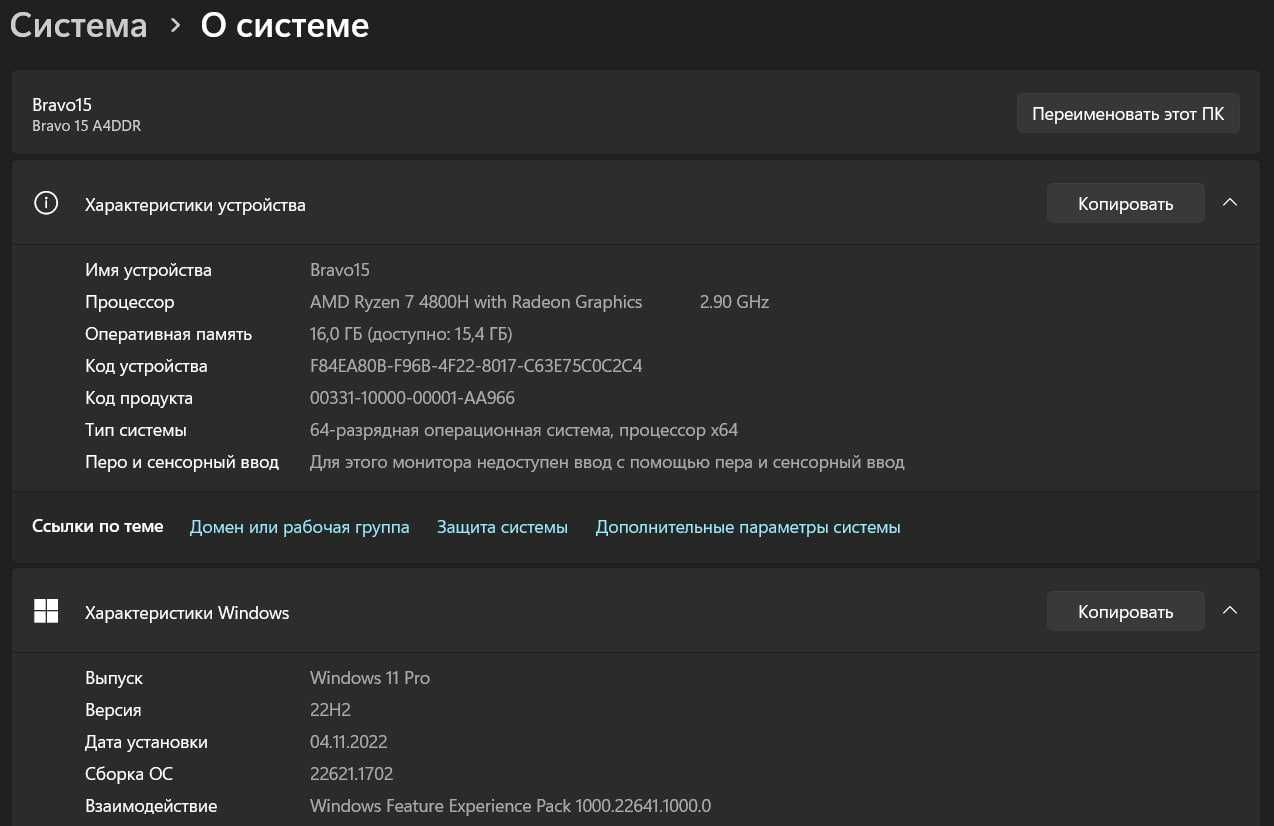Click the 22H2 version value
This screenshot has width=1274, height=826.
(330, 710)
